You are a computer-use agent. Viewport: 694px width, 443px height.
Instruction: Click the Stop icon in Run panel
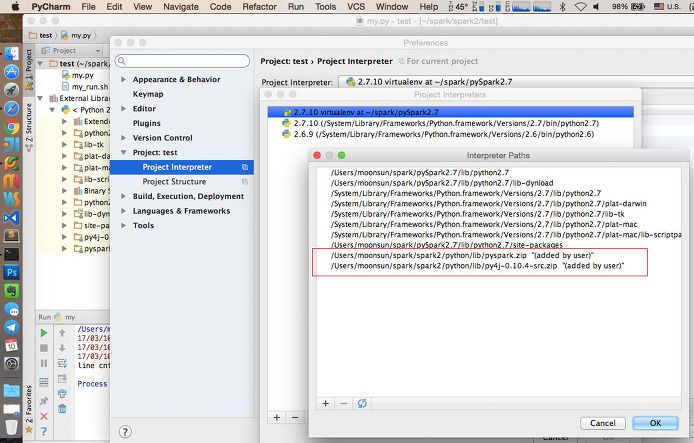point(44,348)
